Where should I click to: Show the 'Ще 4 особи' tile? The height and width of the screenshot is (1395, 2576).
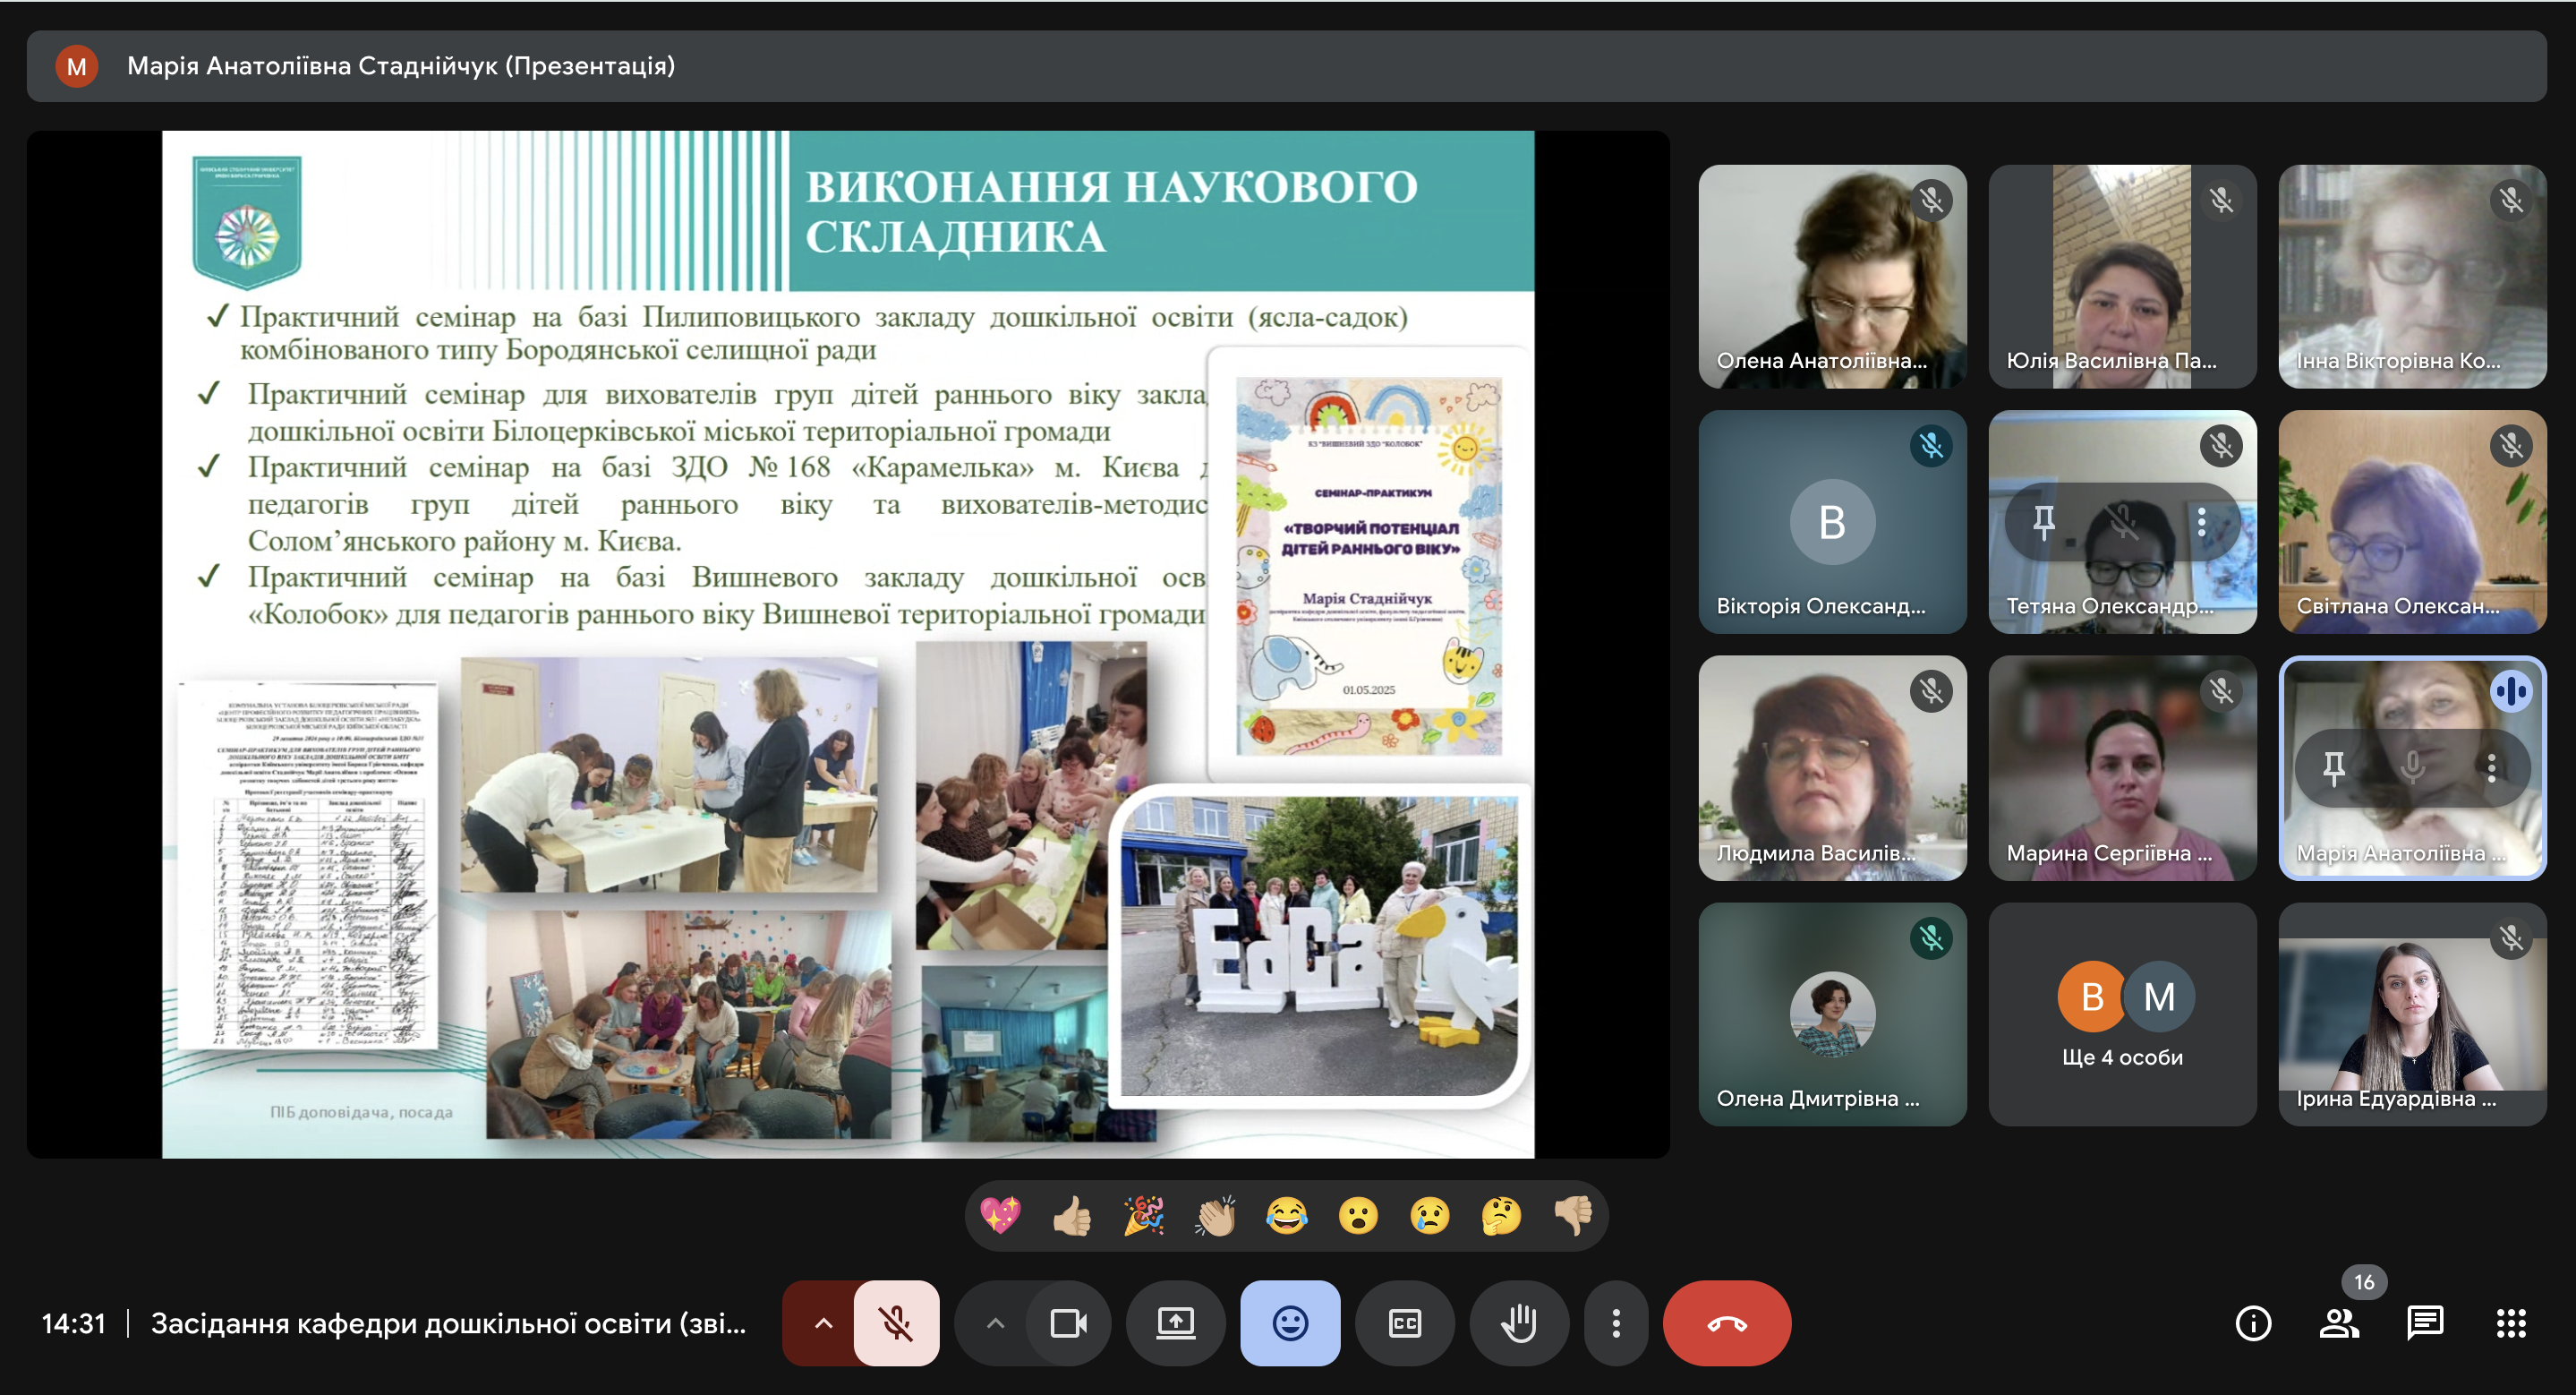click(2121, 1014)
